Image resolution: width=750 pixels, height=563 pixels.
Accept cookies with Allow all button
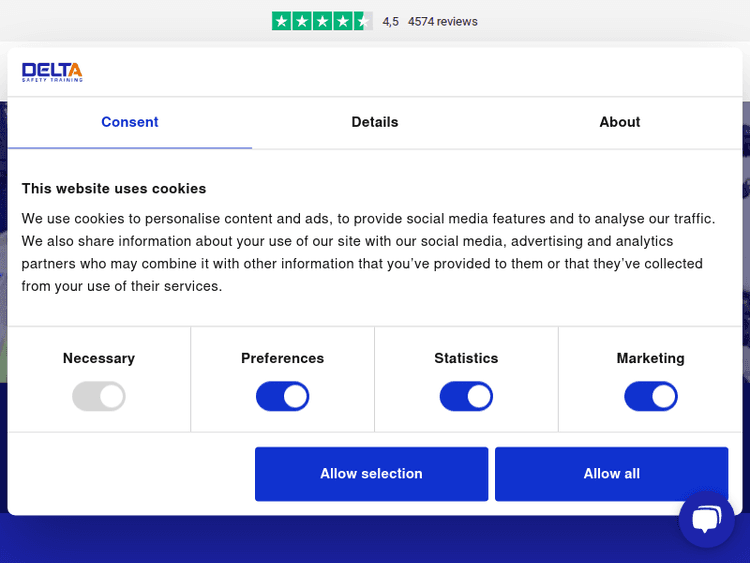[611, 474]
